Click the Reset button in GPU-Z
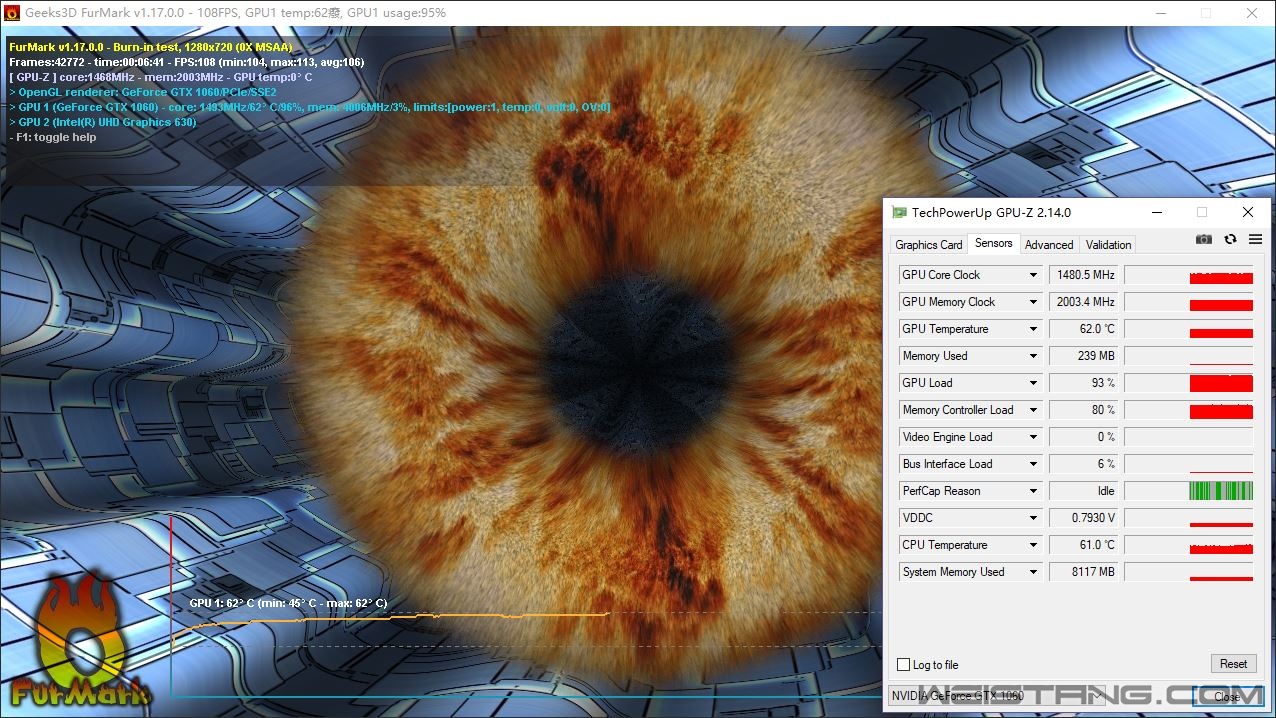The width and height of the screenshot is (1276, 718). (x=1233, y=664)
